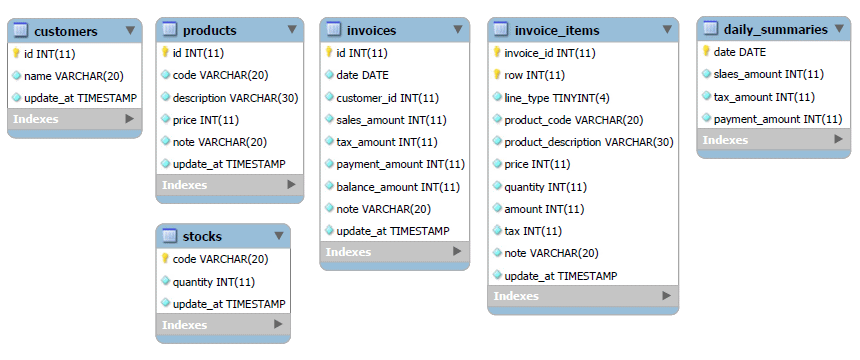Image resolution: width=860 pixels, height=360 pixels.
Task: Collapse the daily_summaries table with header arrow
Action: coord(839,28)
